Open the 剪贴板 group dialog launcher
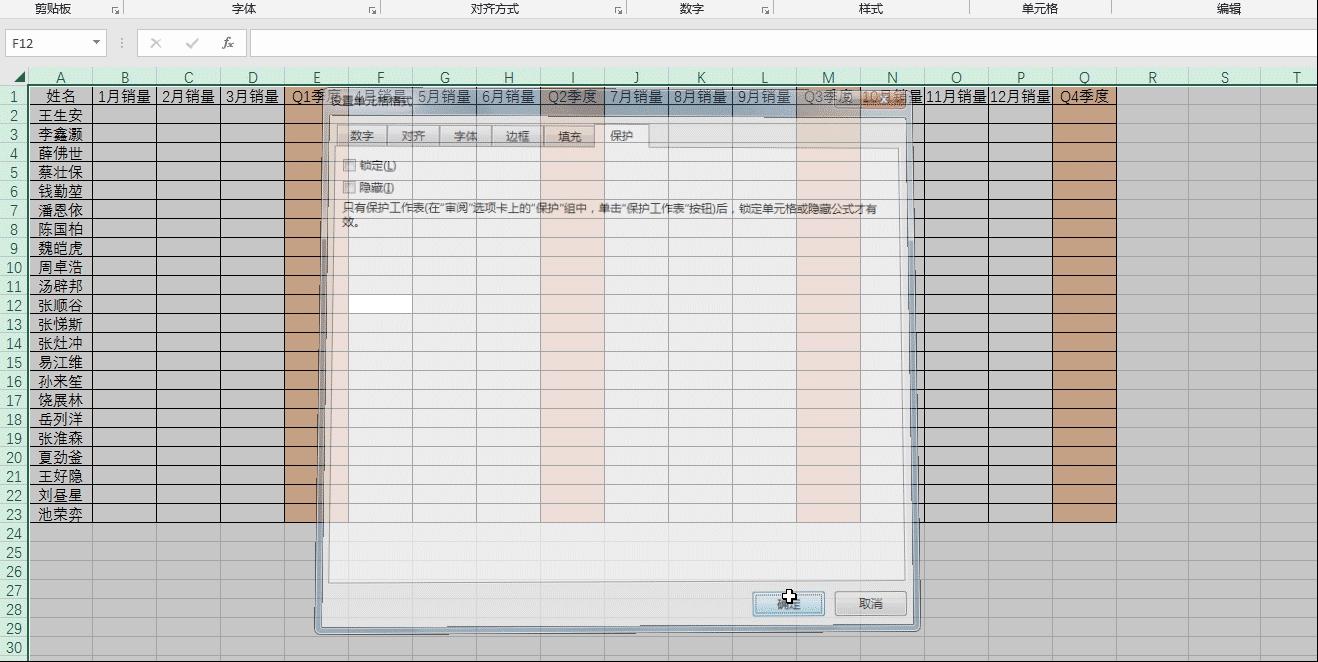1318x662 pixels. (115, 9)
